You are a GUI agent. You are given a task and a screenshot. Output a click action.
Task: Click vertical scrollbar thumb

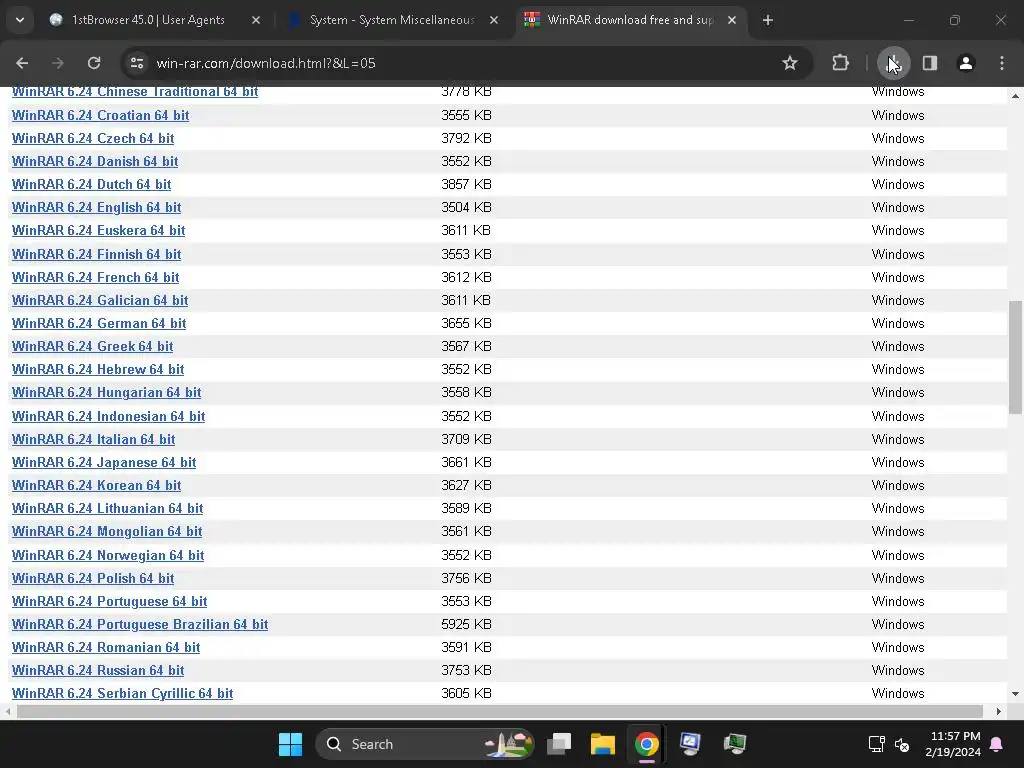(x=1015, y=357)
